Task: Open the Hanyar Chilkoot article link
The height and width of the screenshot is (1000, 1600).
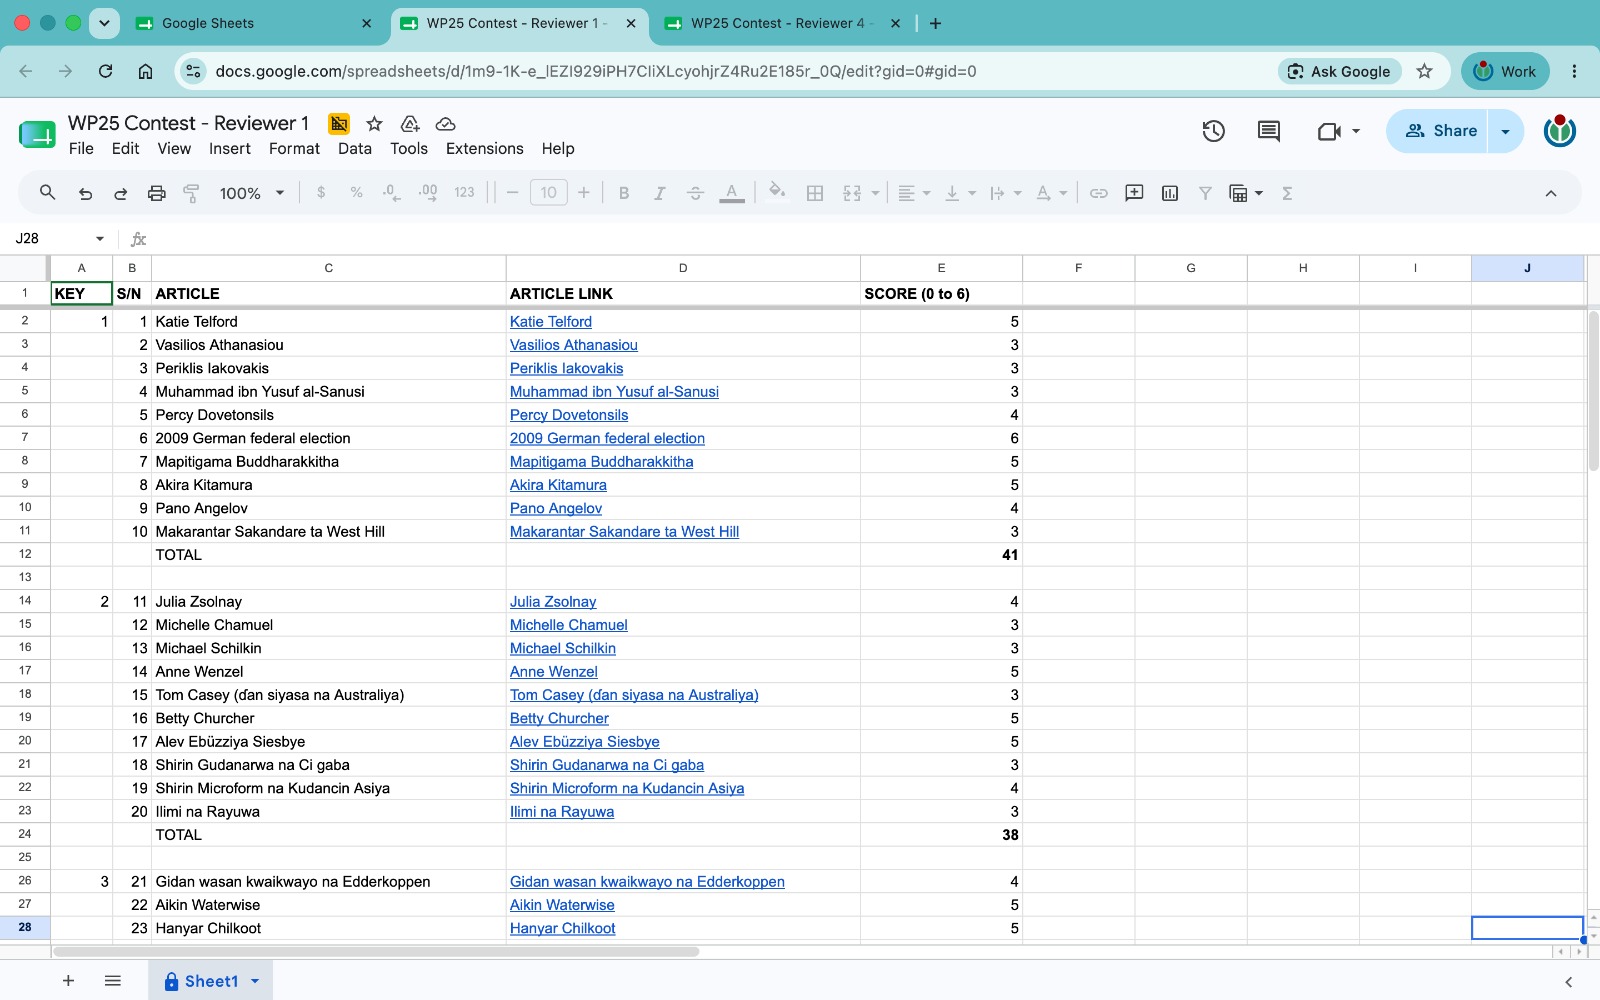Action: pos(562,928)
